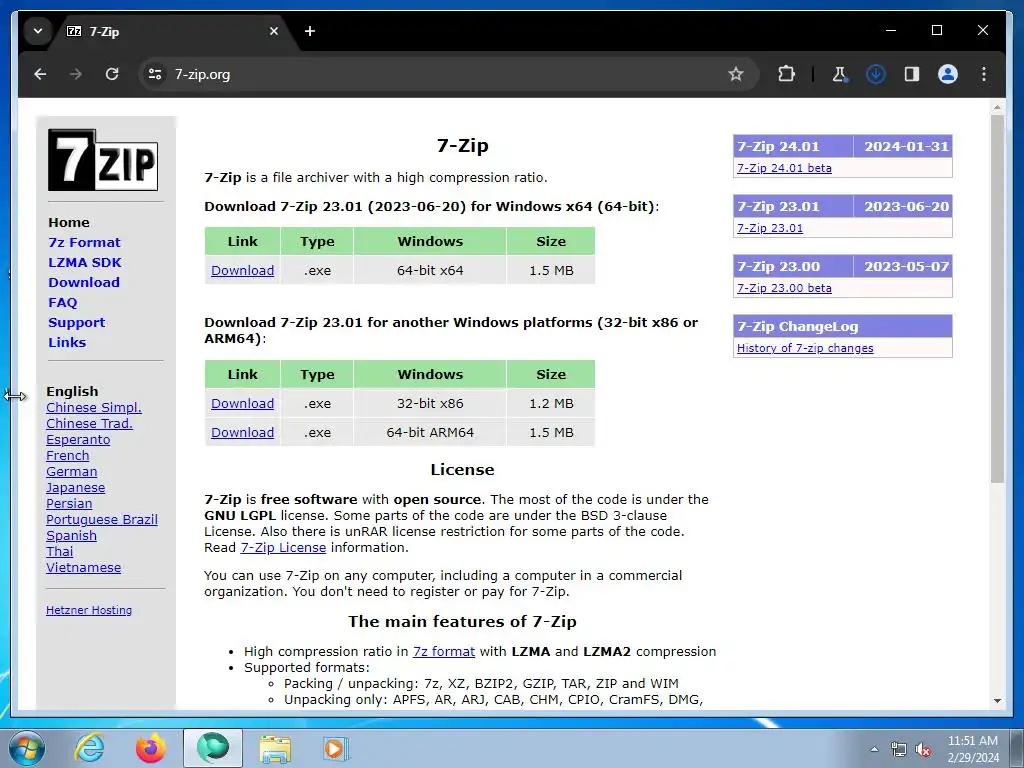This screenshot has height=768, width=1024.
Task: Download the 64-bit ARM64 .exe installer
Action: (242, 432)
